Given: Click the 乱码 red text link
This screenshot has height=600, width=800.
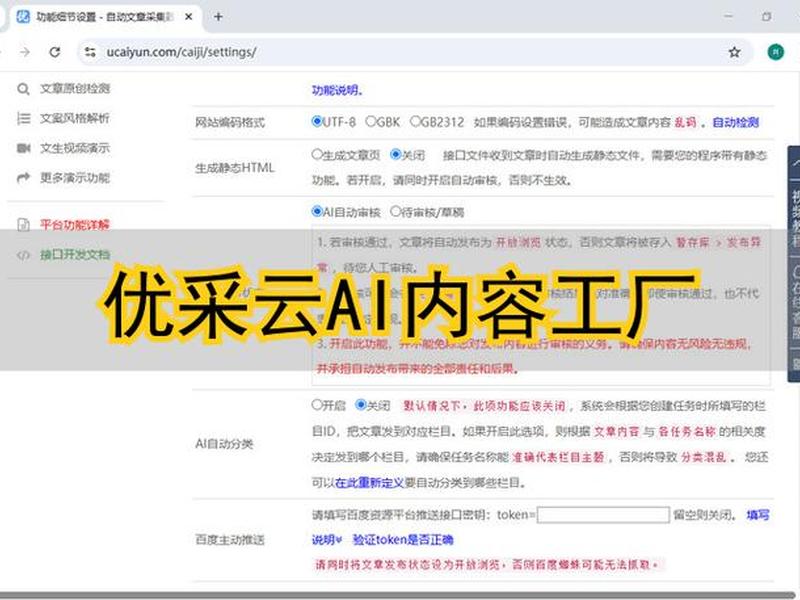Looking at the screenshot, I should tap(685, 122).
